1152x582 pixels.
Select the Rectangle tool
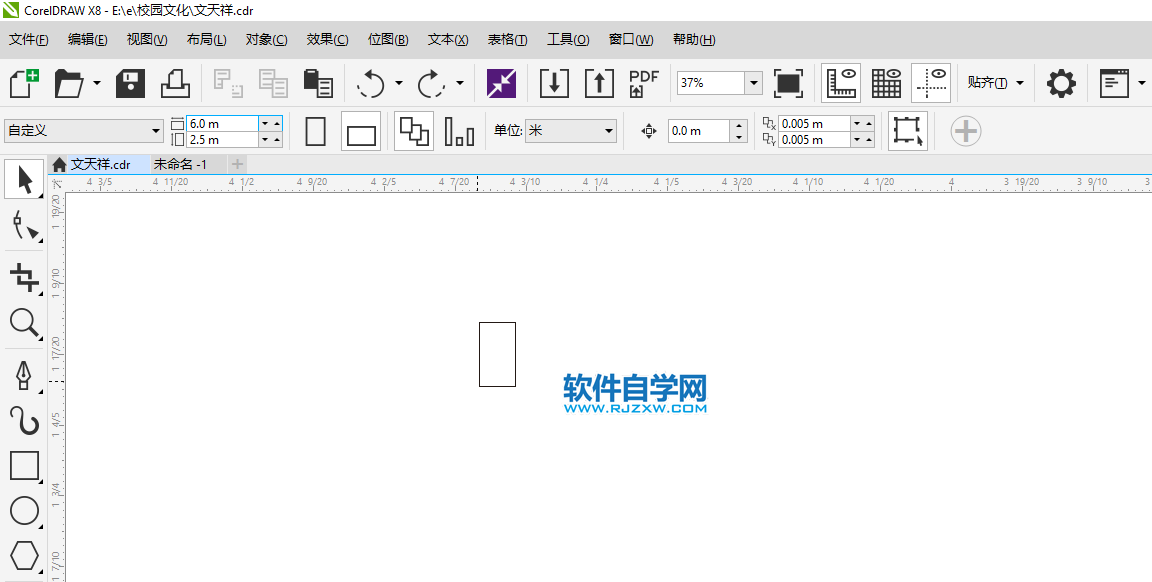[24, 465]
